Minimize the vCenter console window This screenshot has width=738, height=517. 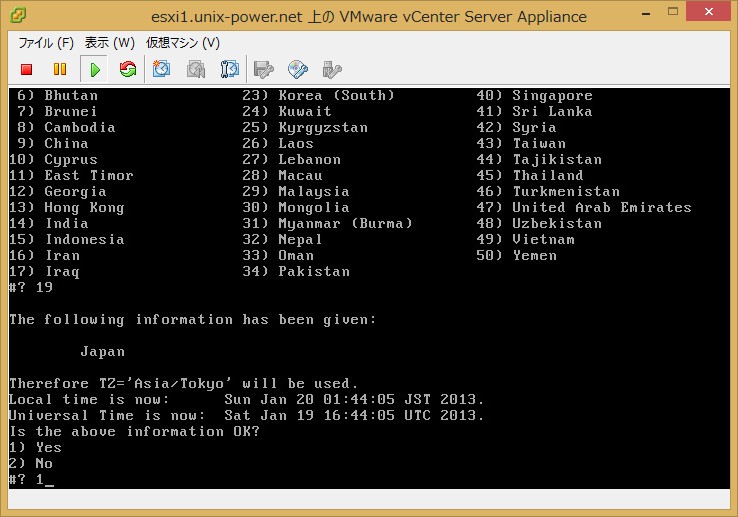(646, 13)
